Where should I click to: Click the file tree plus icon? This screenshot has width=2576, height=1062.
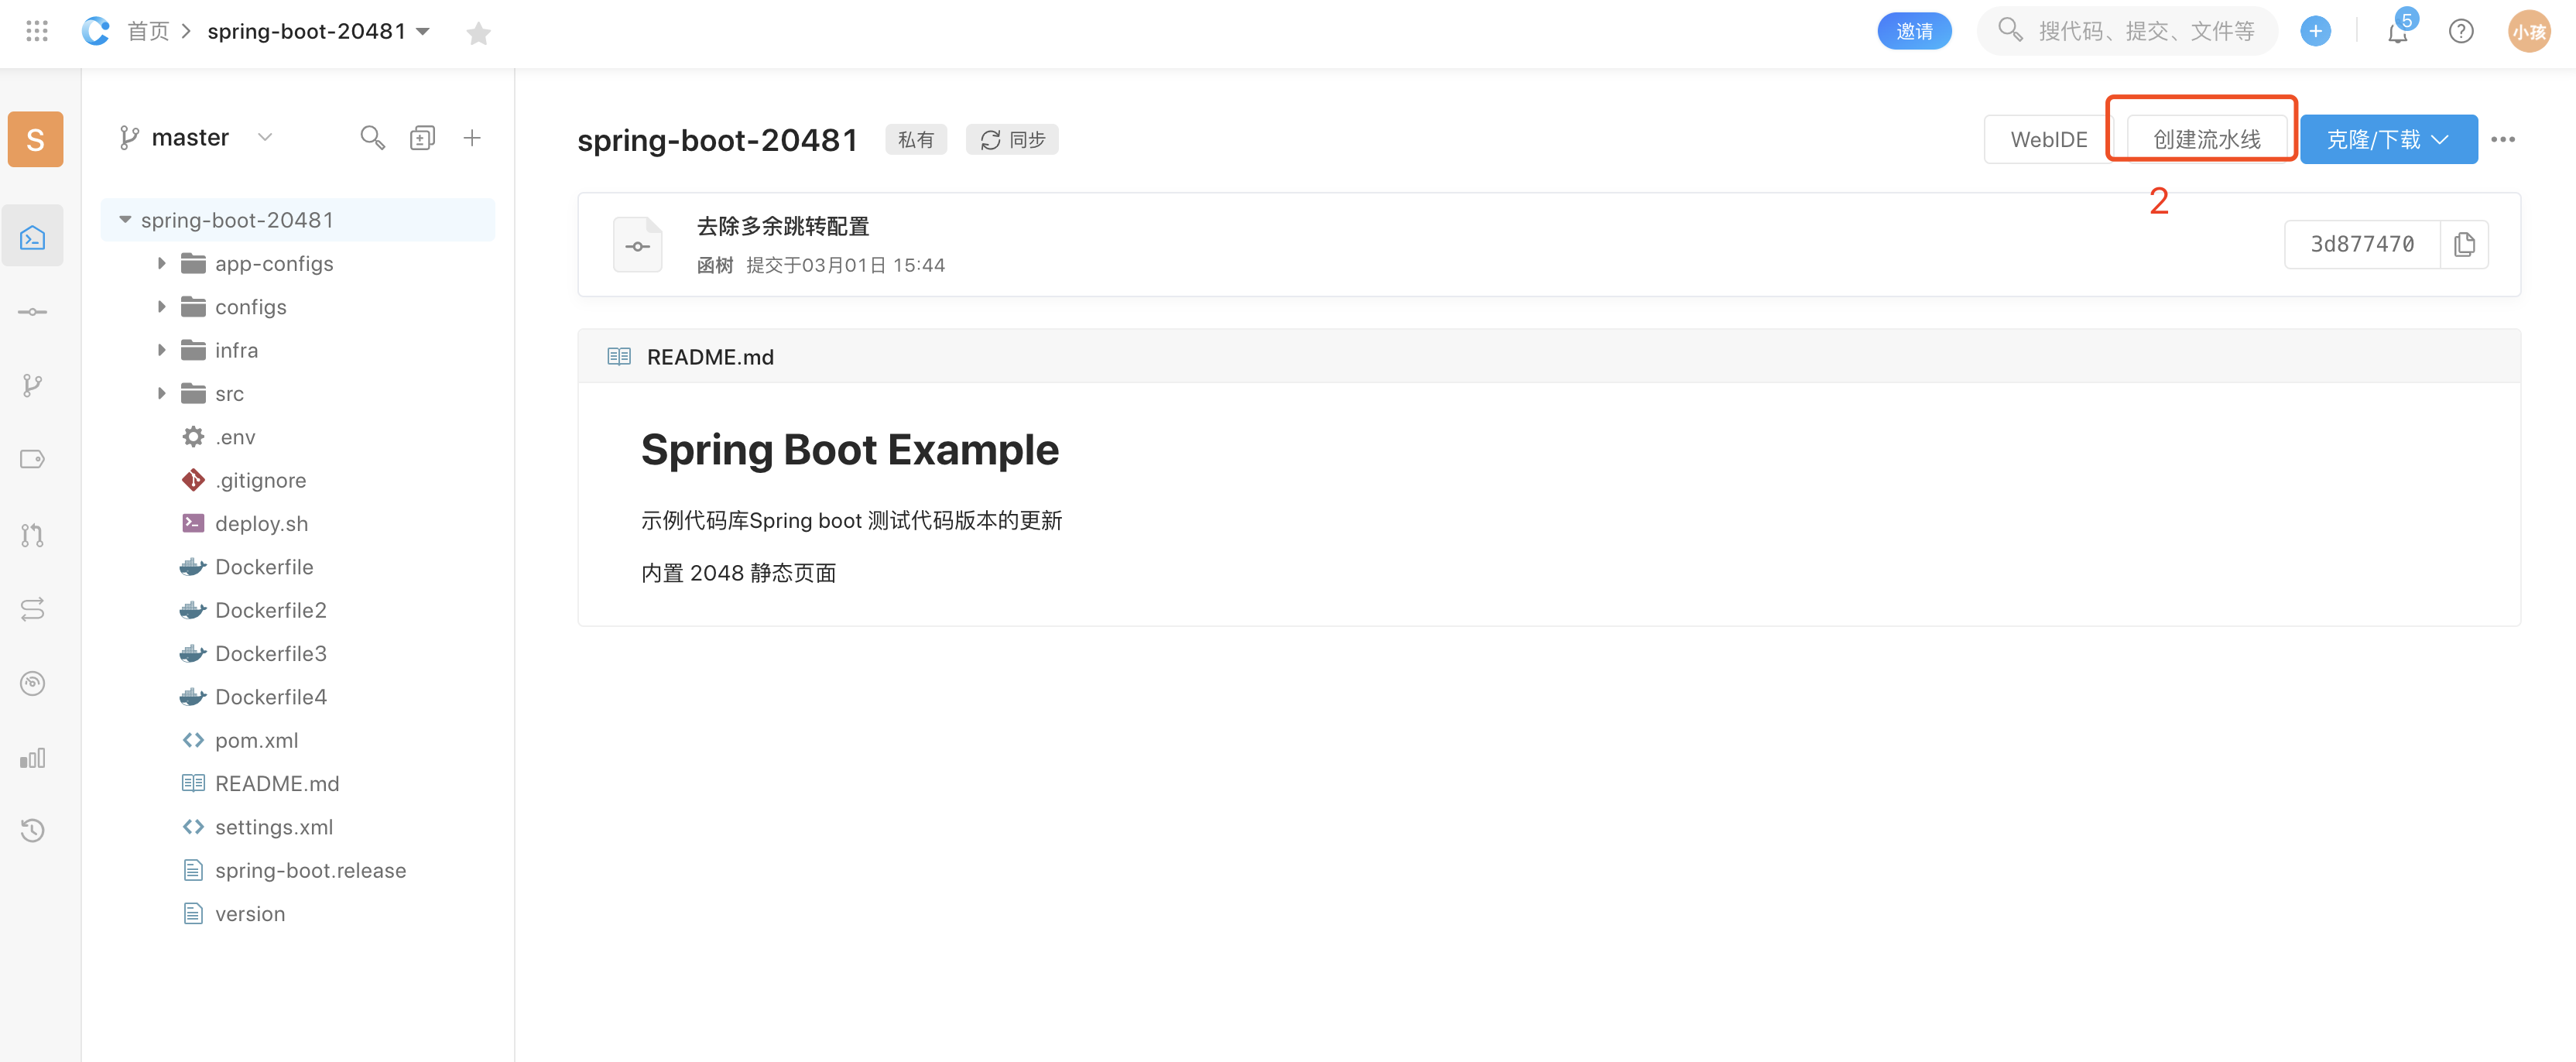point(472,137)
